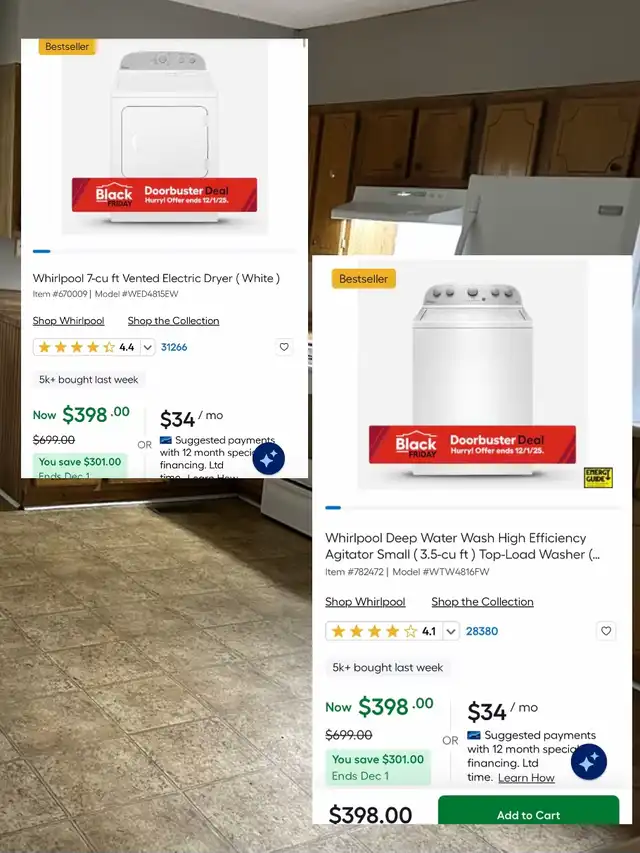View the yellow Energy Guide label
This screenshot has width=640, height=853.
pos(598,477)
